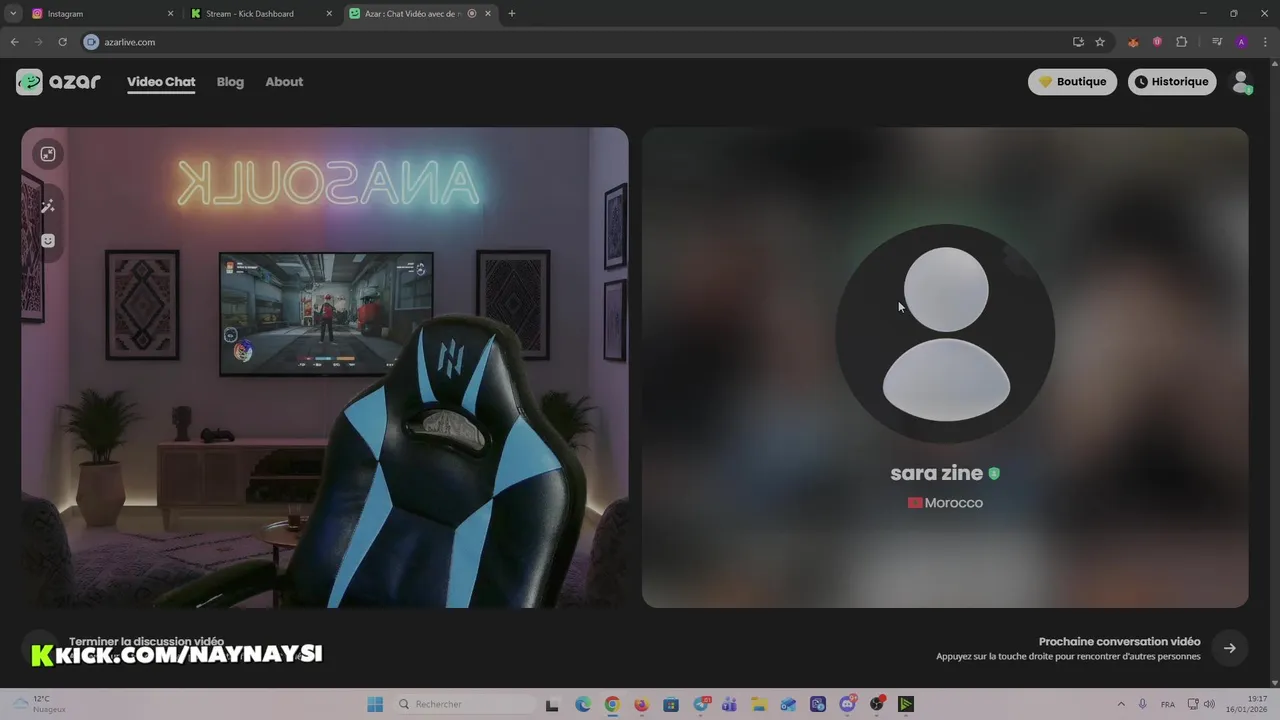1280x720 pixels.
Task: Open a new browser tab
Action: (512, 14)
